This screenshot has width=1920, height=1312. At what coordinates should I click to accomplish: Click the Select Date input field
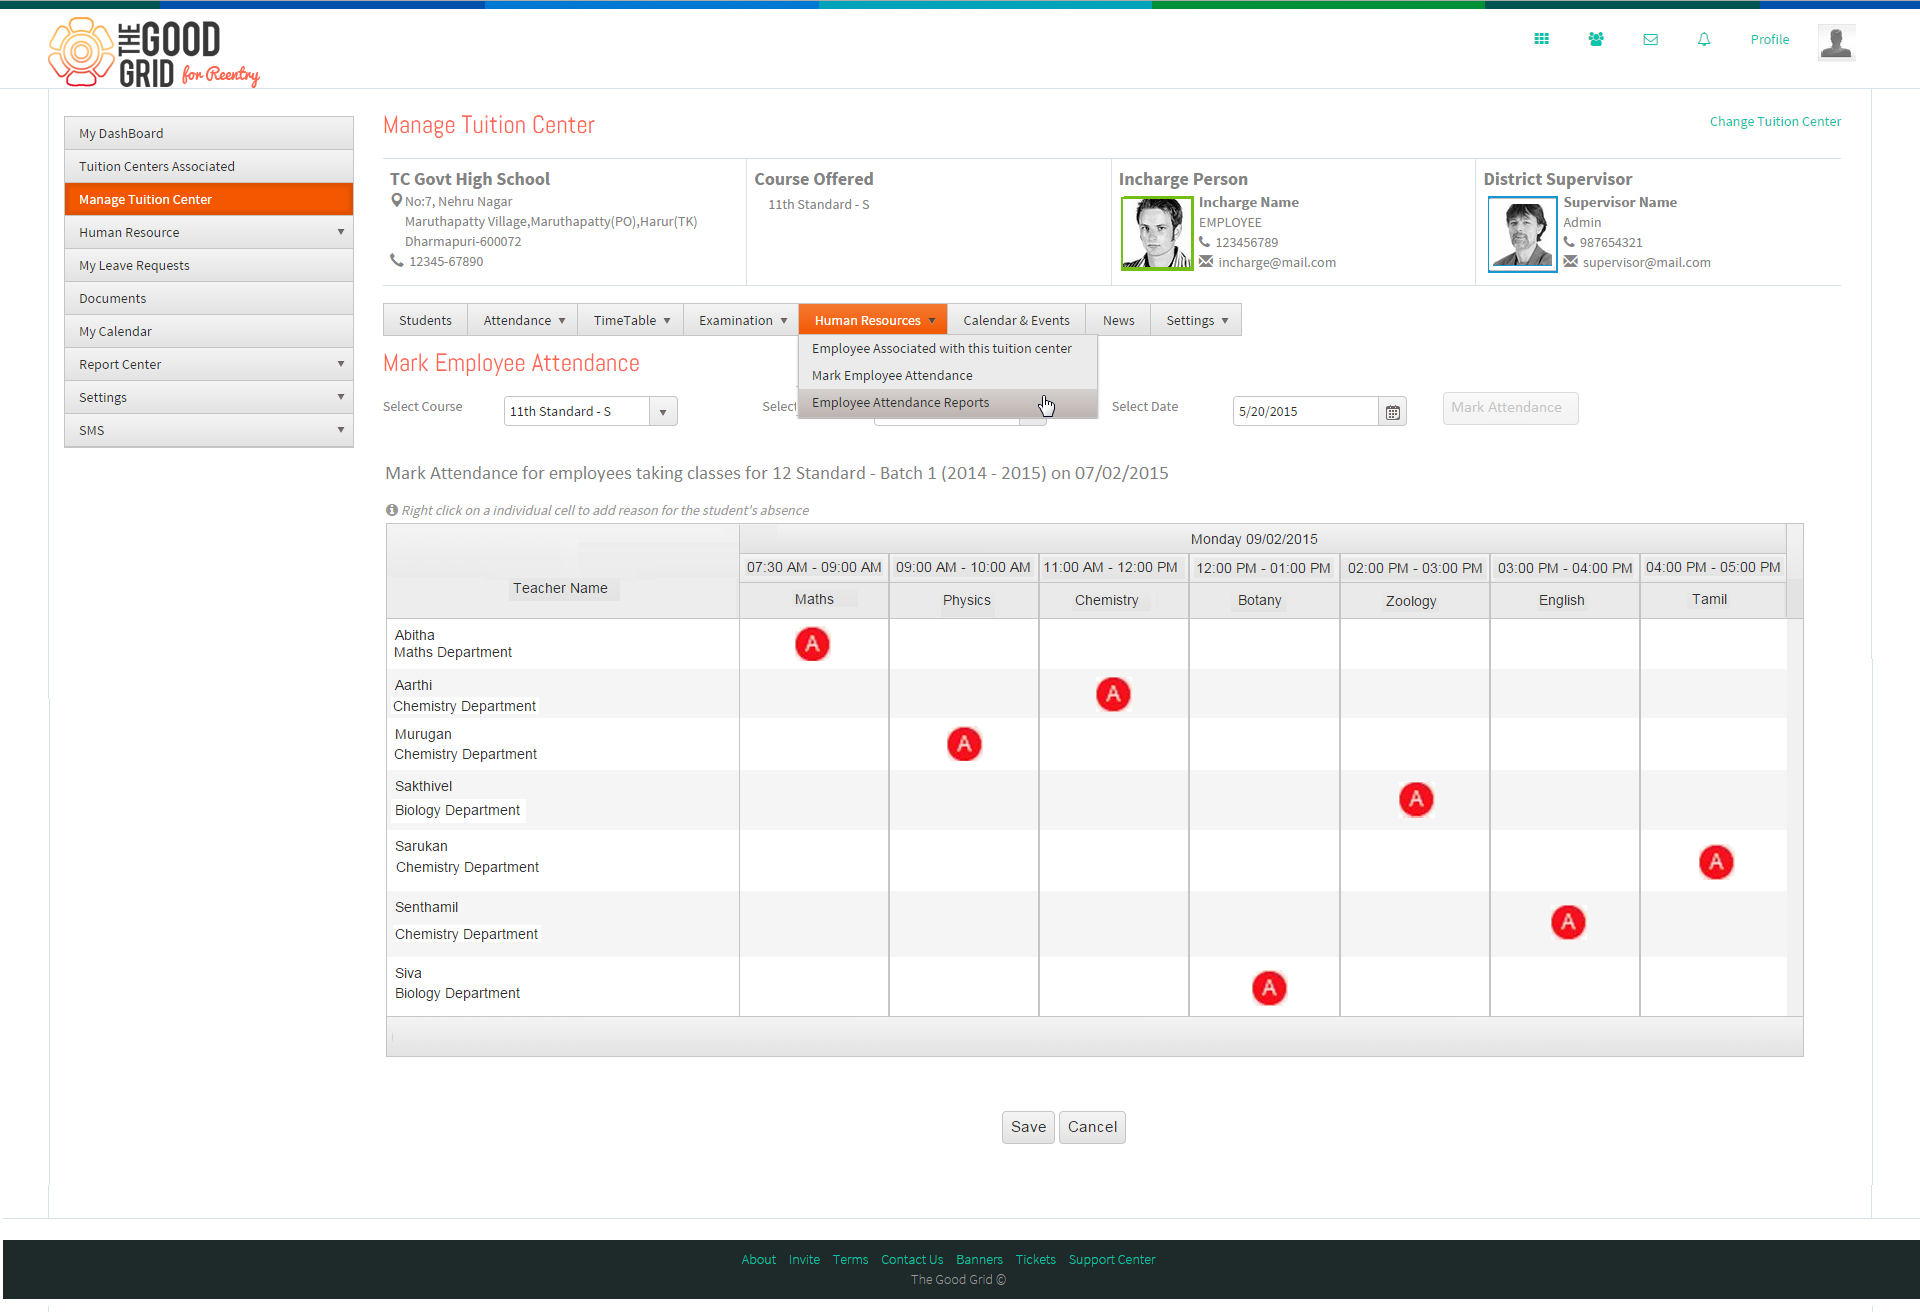point(1306,411)
